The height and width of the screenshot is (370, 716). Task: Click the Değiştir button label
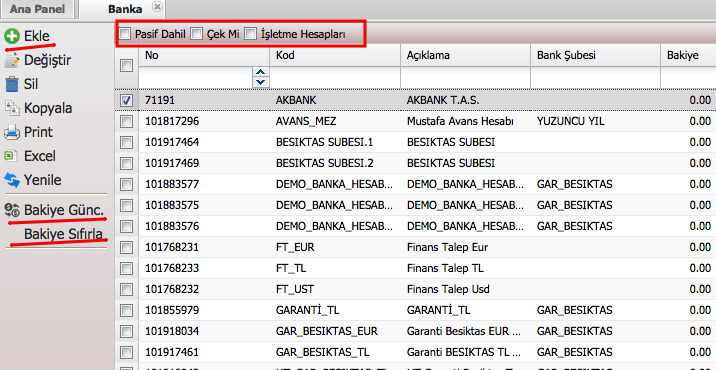coord(47,60)
